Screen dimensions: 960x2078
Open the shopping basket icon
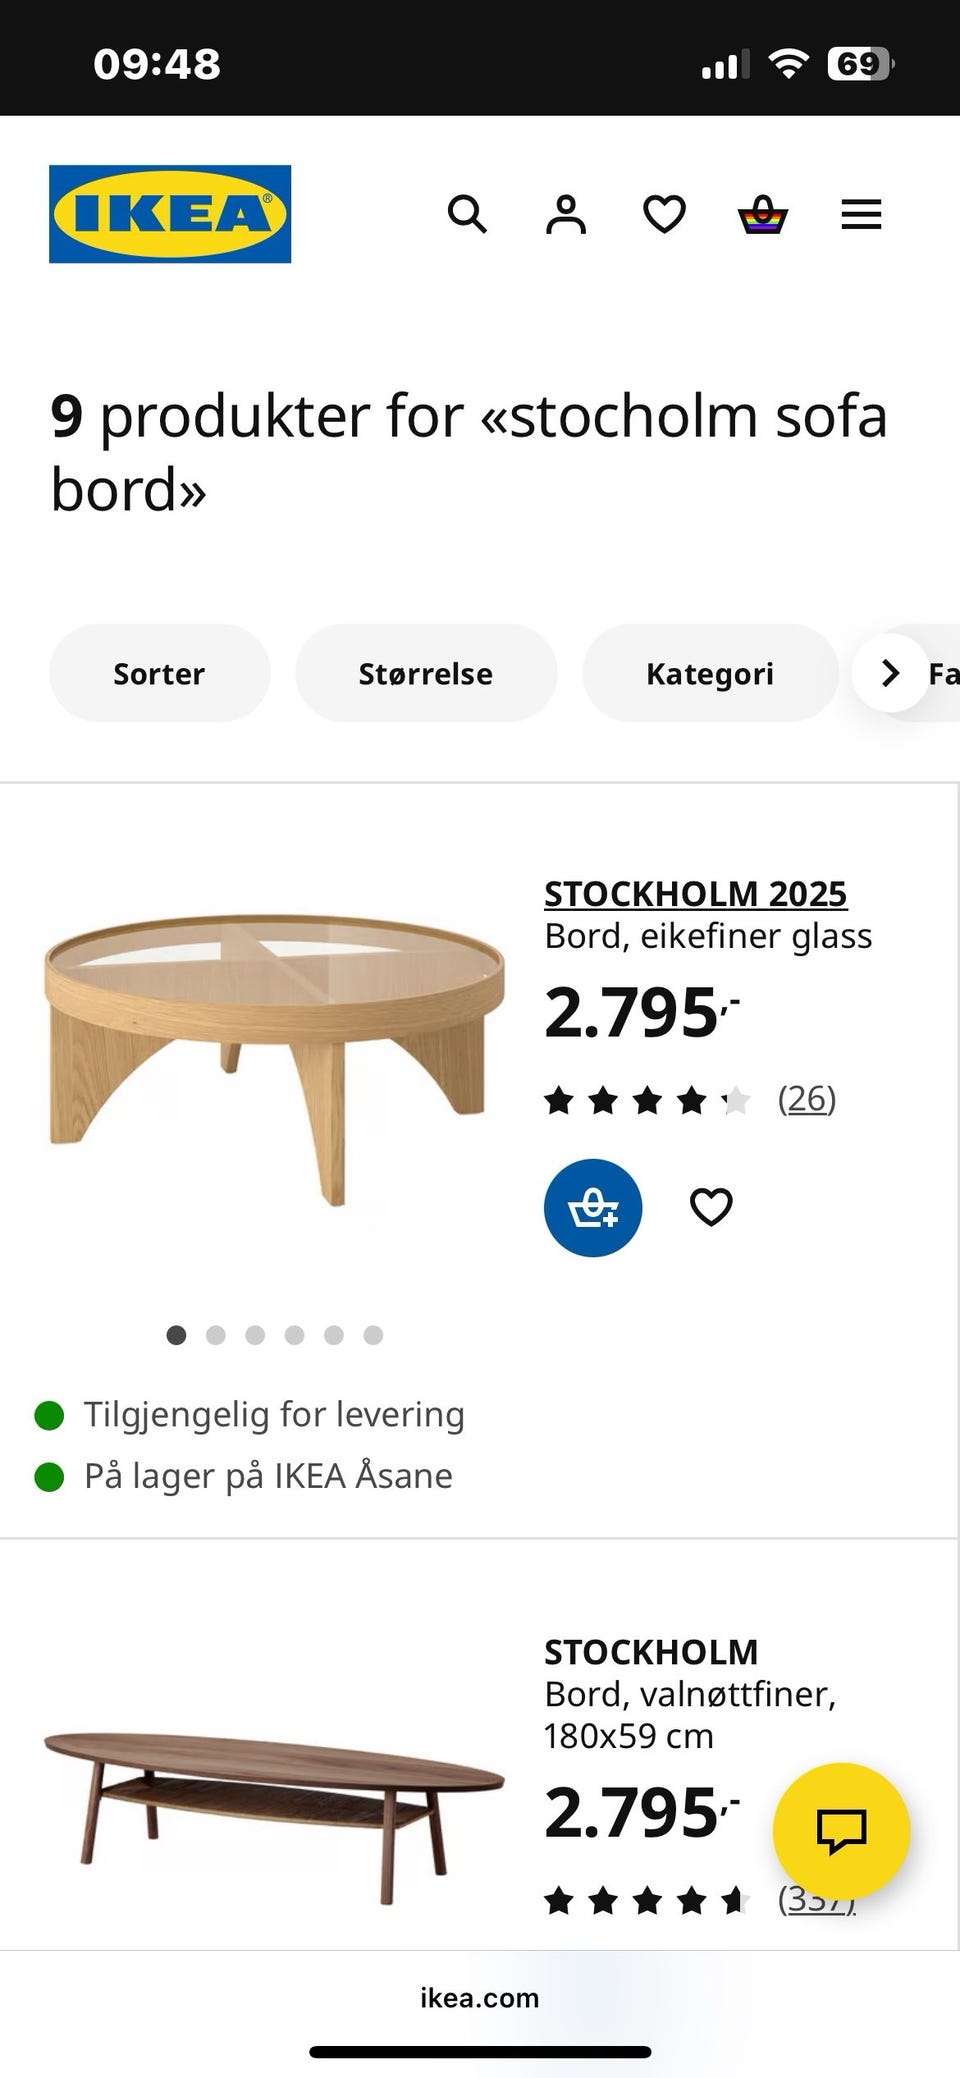point(763,214)
